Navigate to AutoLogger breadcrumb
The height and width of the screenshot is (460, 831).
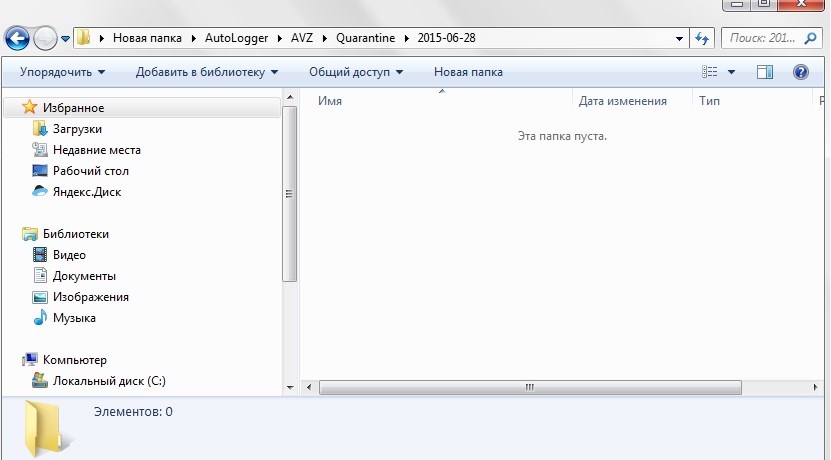coord(236,38)
